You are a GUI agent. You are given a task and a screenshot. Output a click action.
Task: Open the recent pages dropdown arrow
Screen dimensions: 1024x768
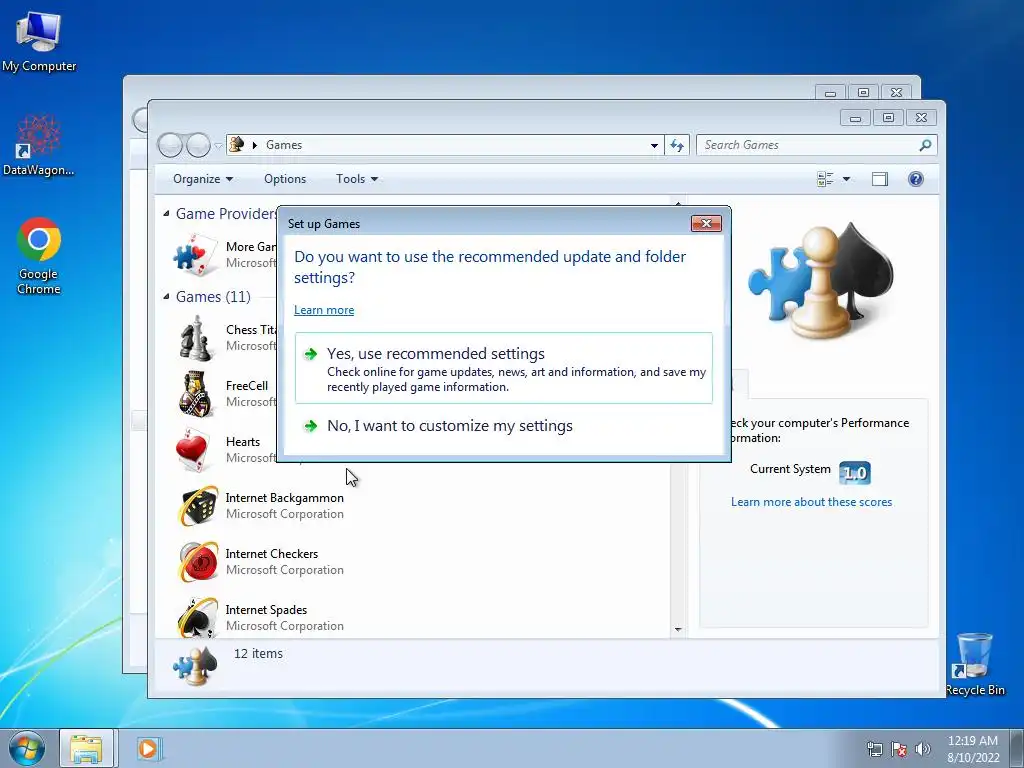pos(218,146)
